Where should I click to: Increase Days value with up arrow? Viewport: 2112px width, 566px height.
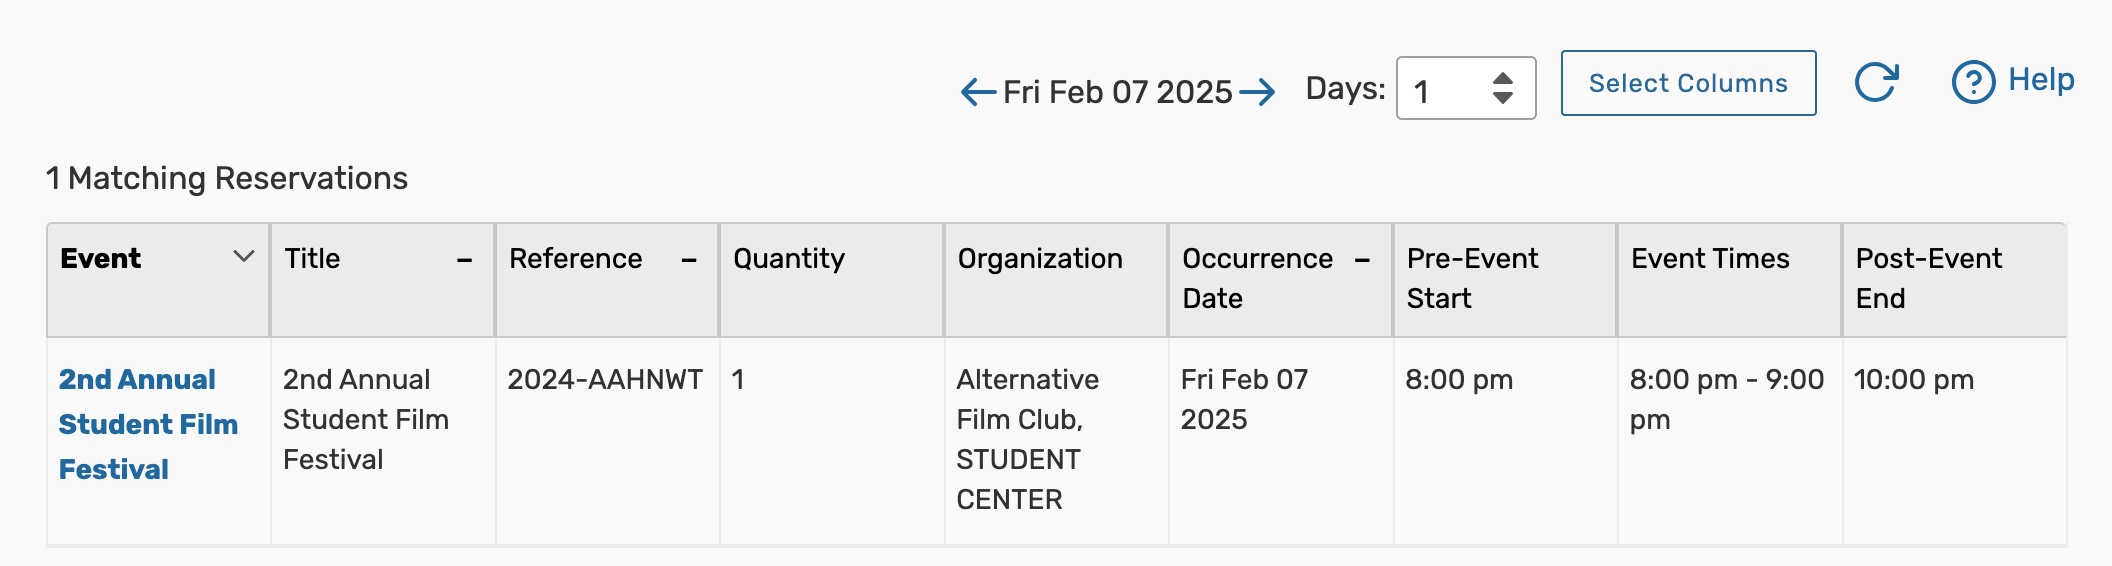(1502, 78)
